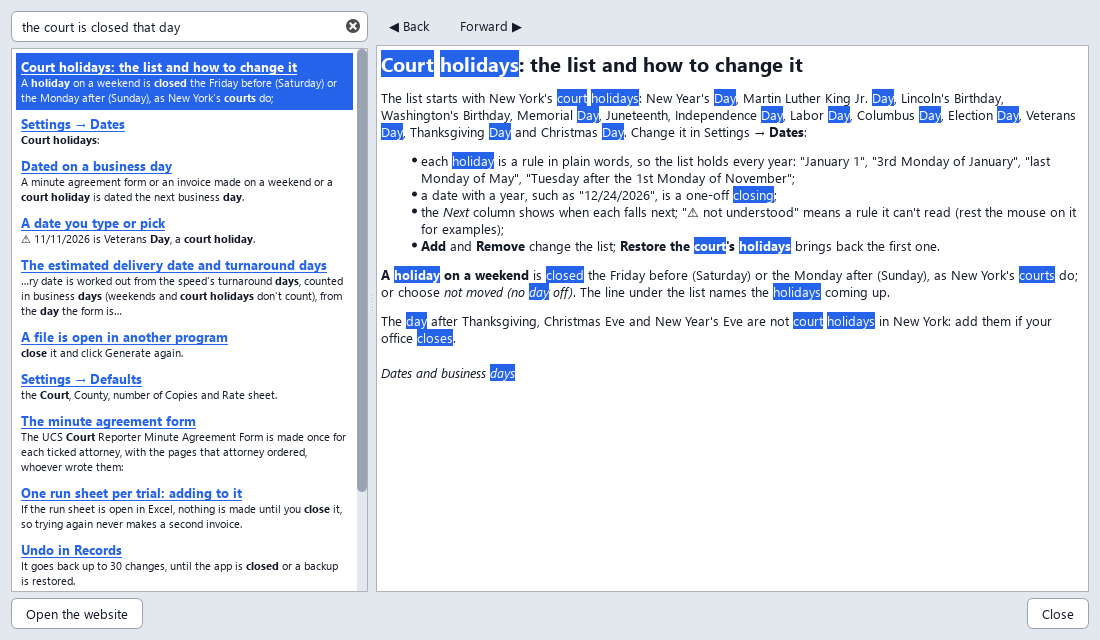Clear the search box with the X icon
The image size is (1100, 640).
pyautogui.click(x=353, y=27)
